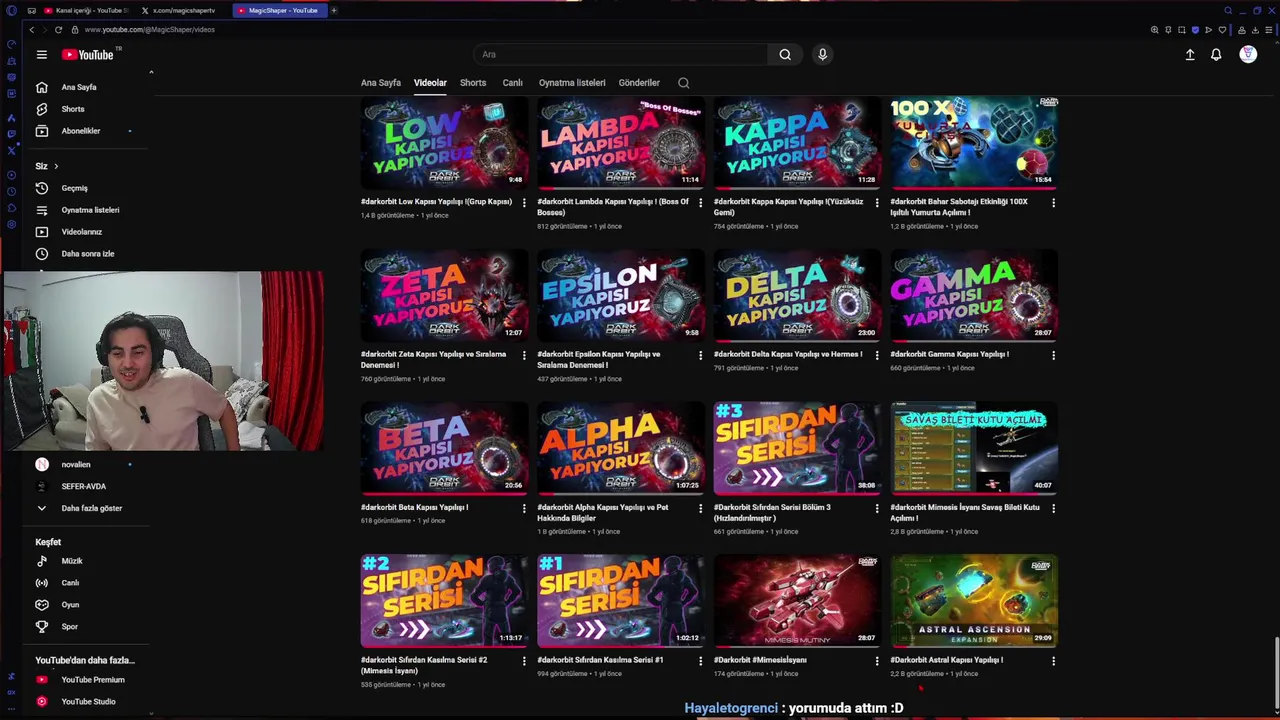Image resolution: width=1280 pixels, height=720 pixels.
Task: Open the create upload icon
Action: 1190,55
